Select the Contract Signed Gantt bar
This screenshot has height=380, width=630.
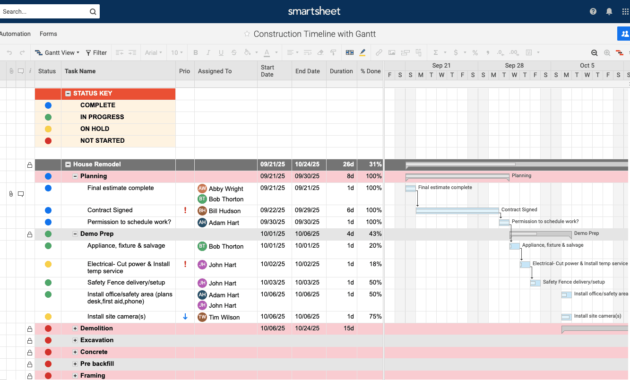[457, 210]
